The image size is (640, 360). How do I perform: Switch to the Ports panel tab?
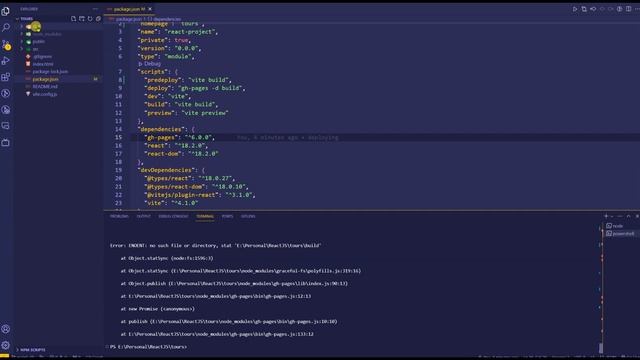coord(227,216)
